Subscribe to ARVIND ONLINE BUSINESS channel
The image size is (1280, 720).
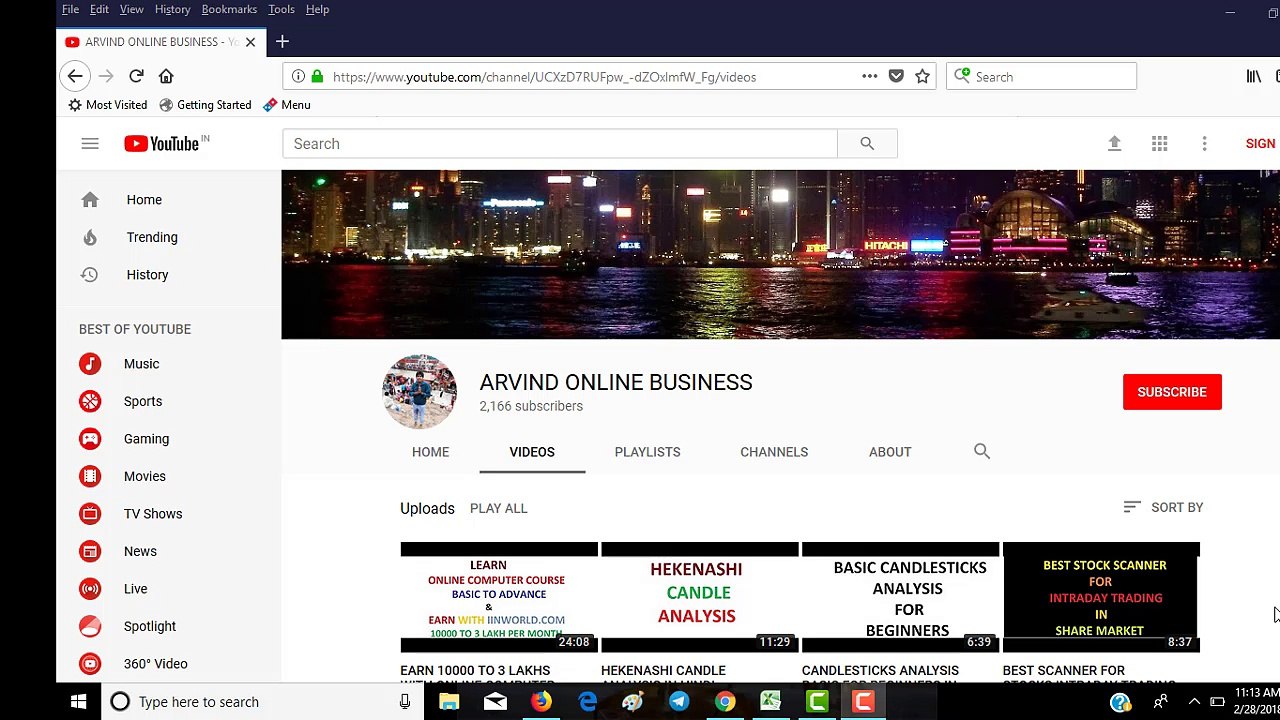click(1172, 392)
